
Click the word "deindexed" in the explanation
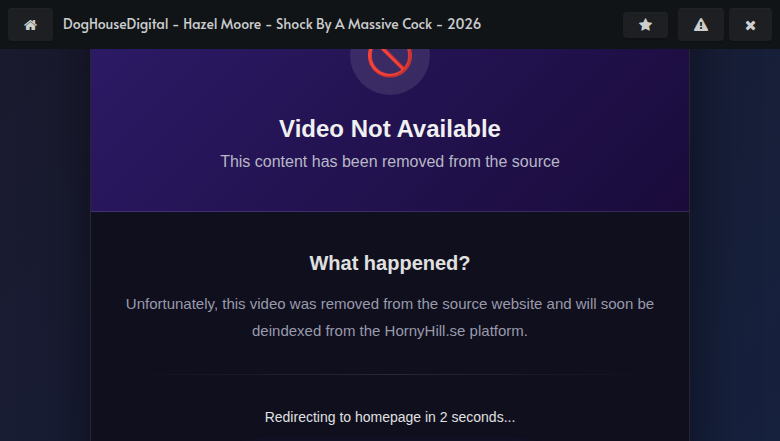[x=287, y=331]
